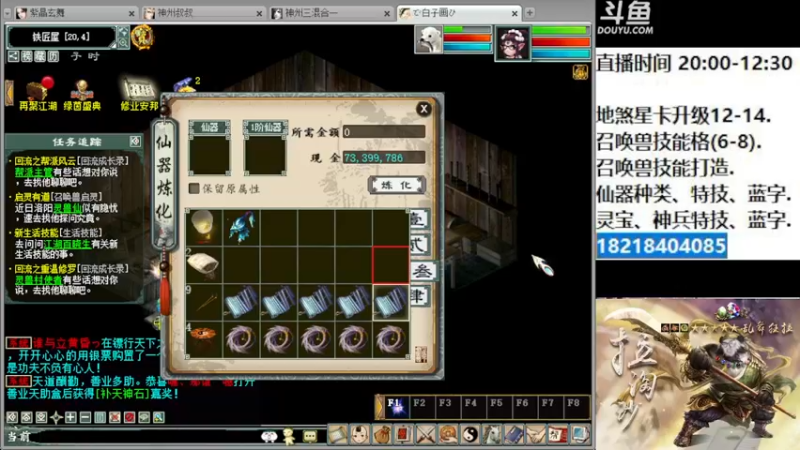Click the chat bubble icon in chat bar
Screen dimensions: 800x450
(x=310, y=436)
